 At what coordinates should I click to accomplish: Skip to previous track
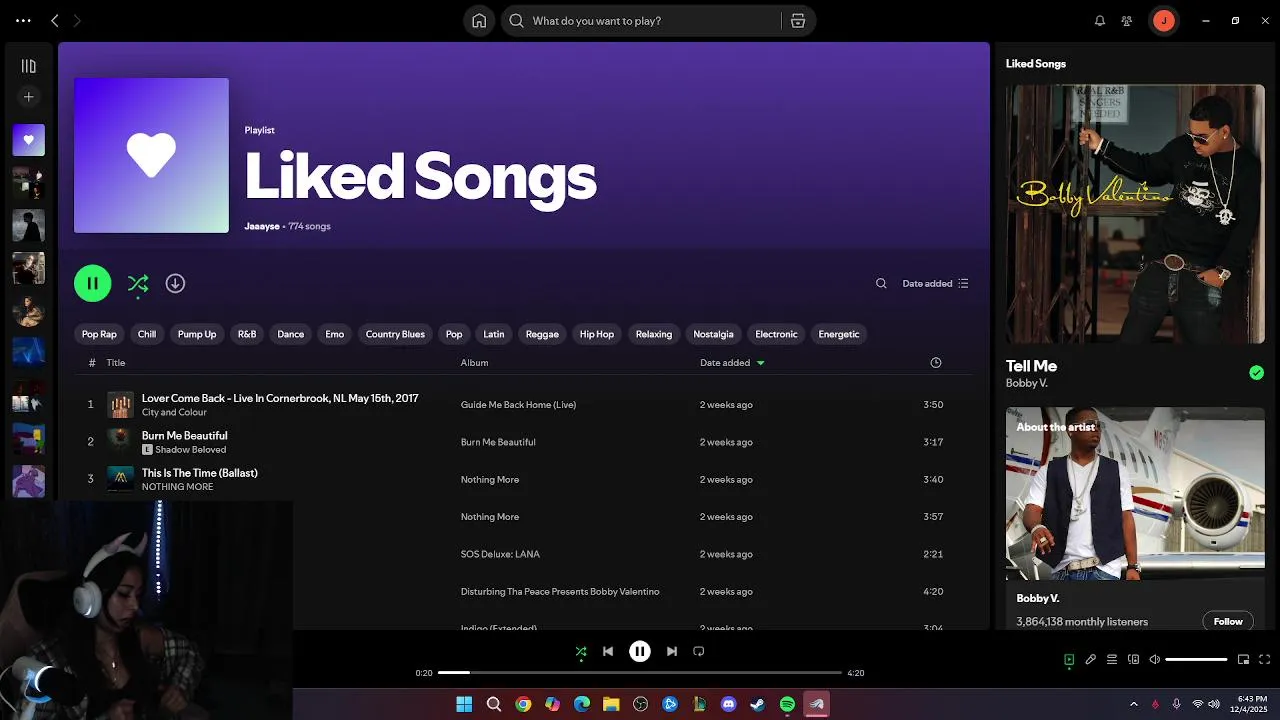pyautogui.click(x=608, y=652)
